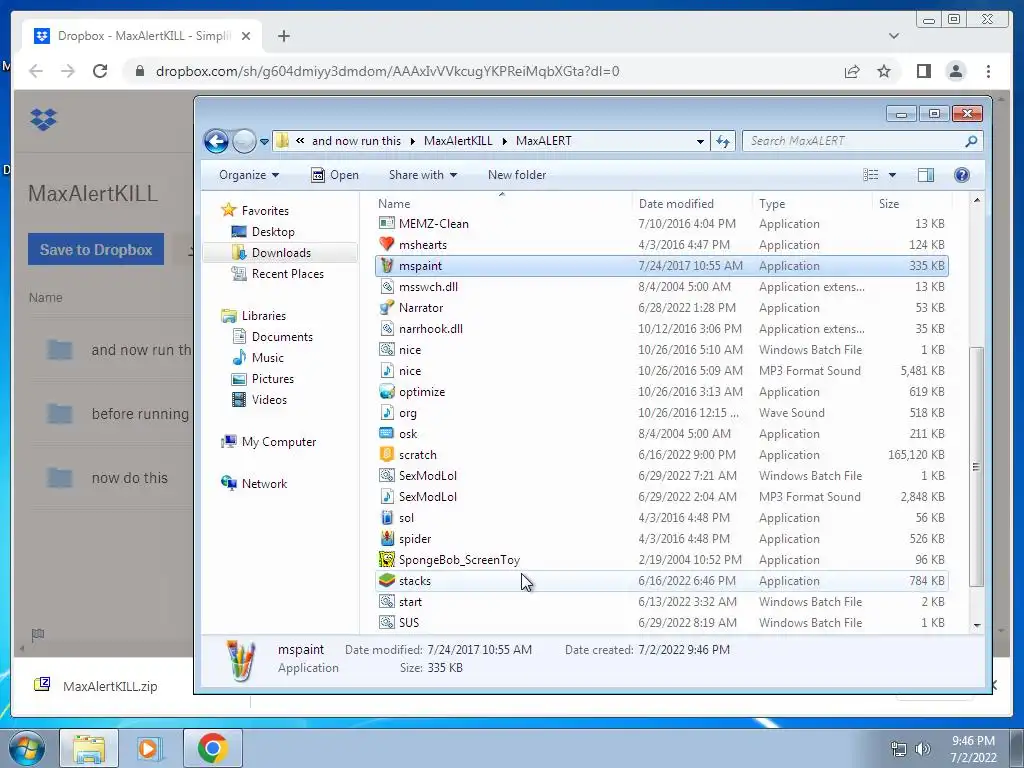Open the view options dropdown arrow
The height and width of the screenshot is (768, 1024).
pos(892,175)
